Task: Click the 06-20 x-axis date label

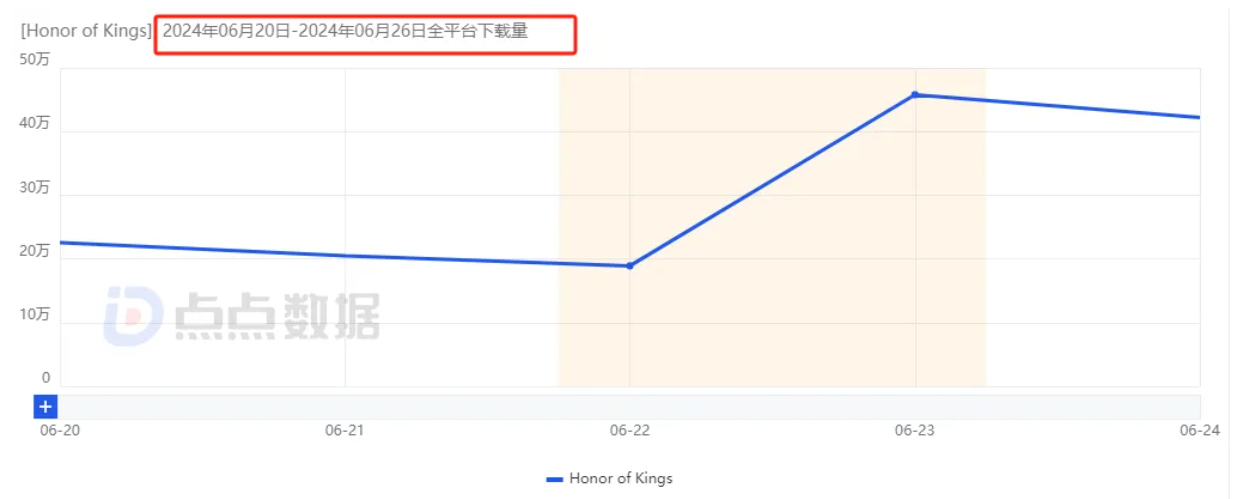Action: (59, 430)
